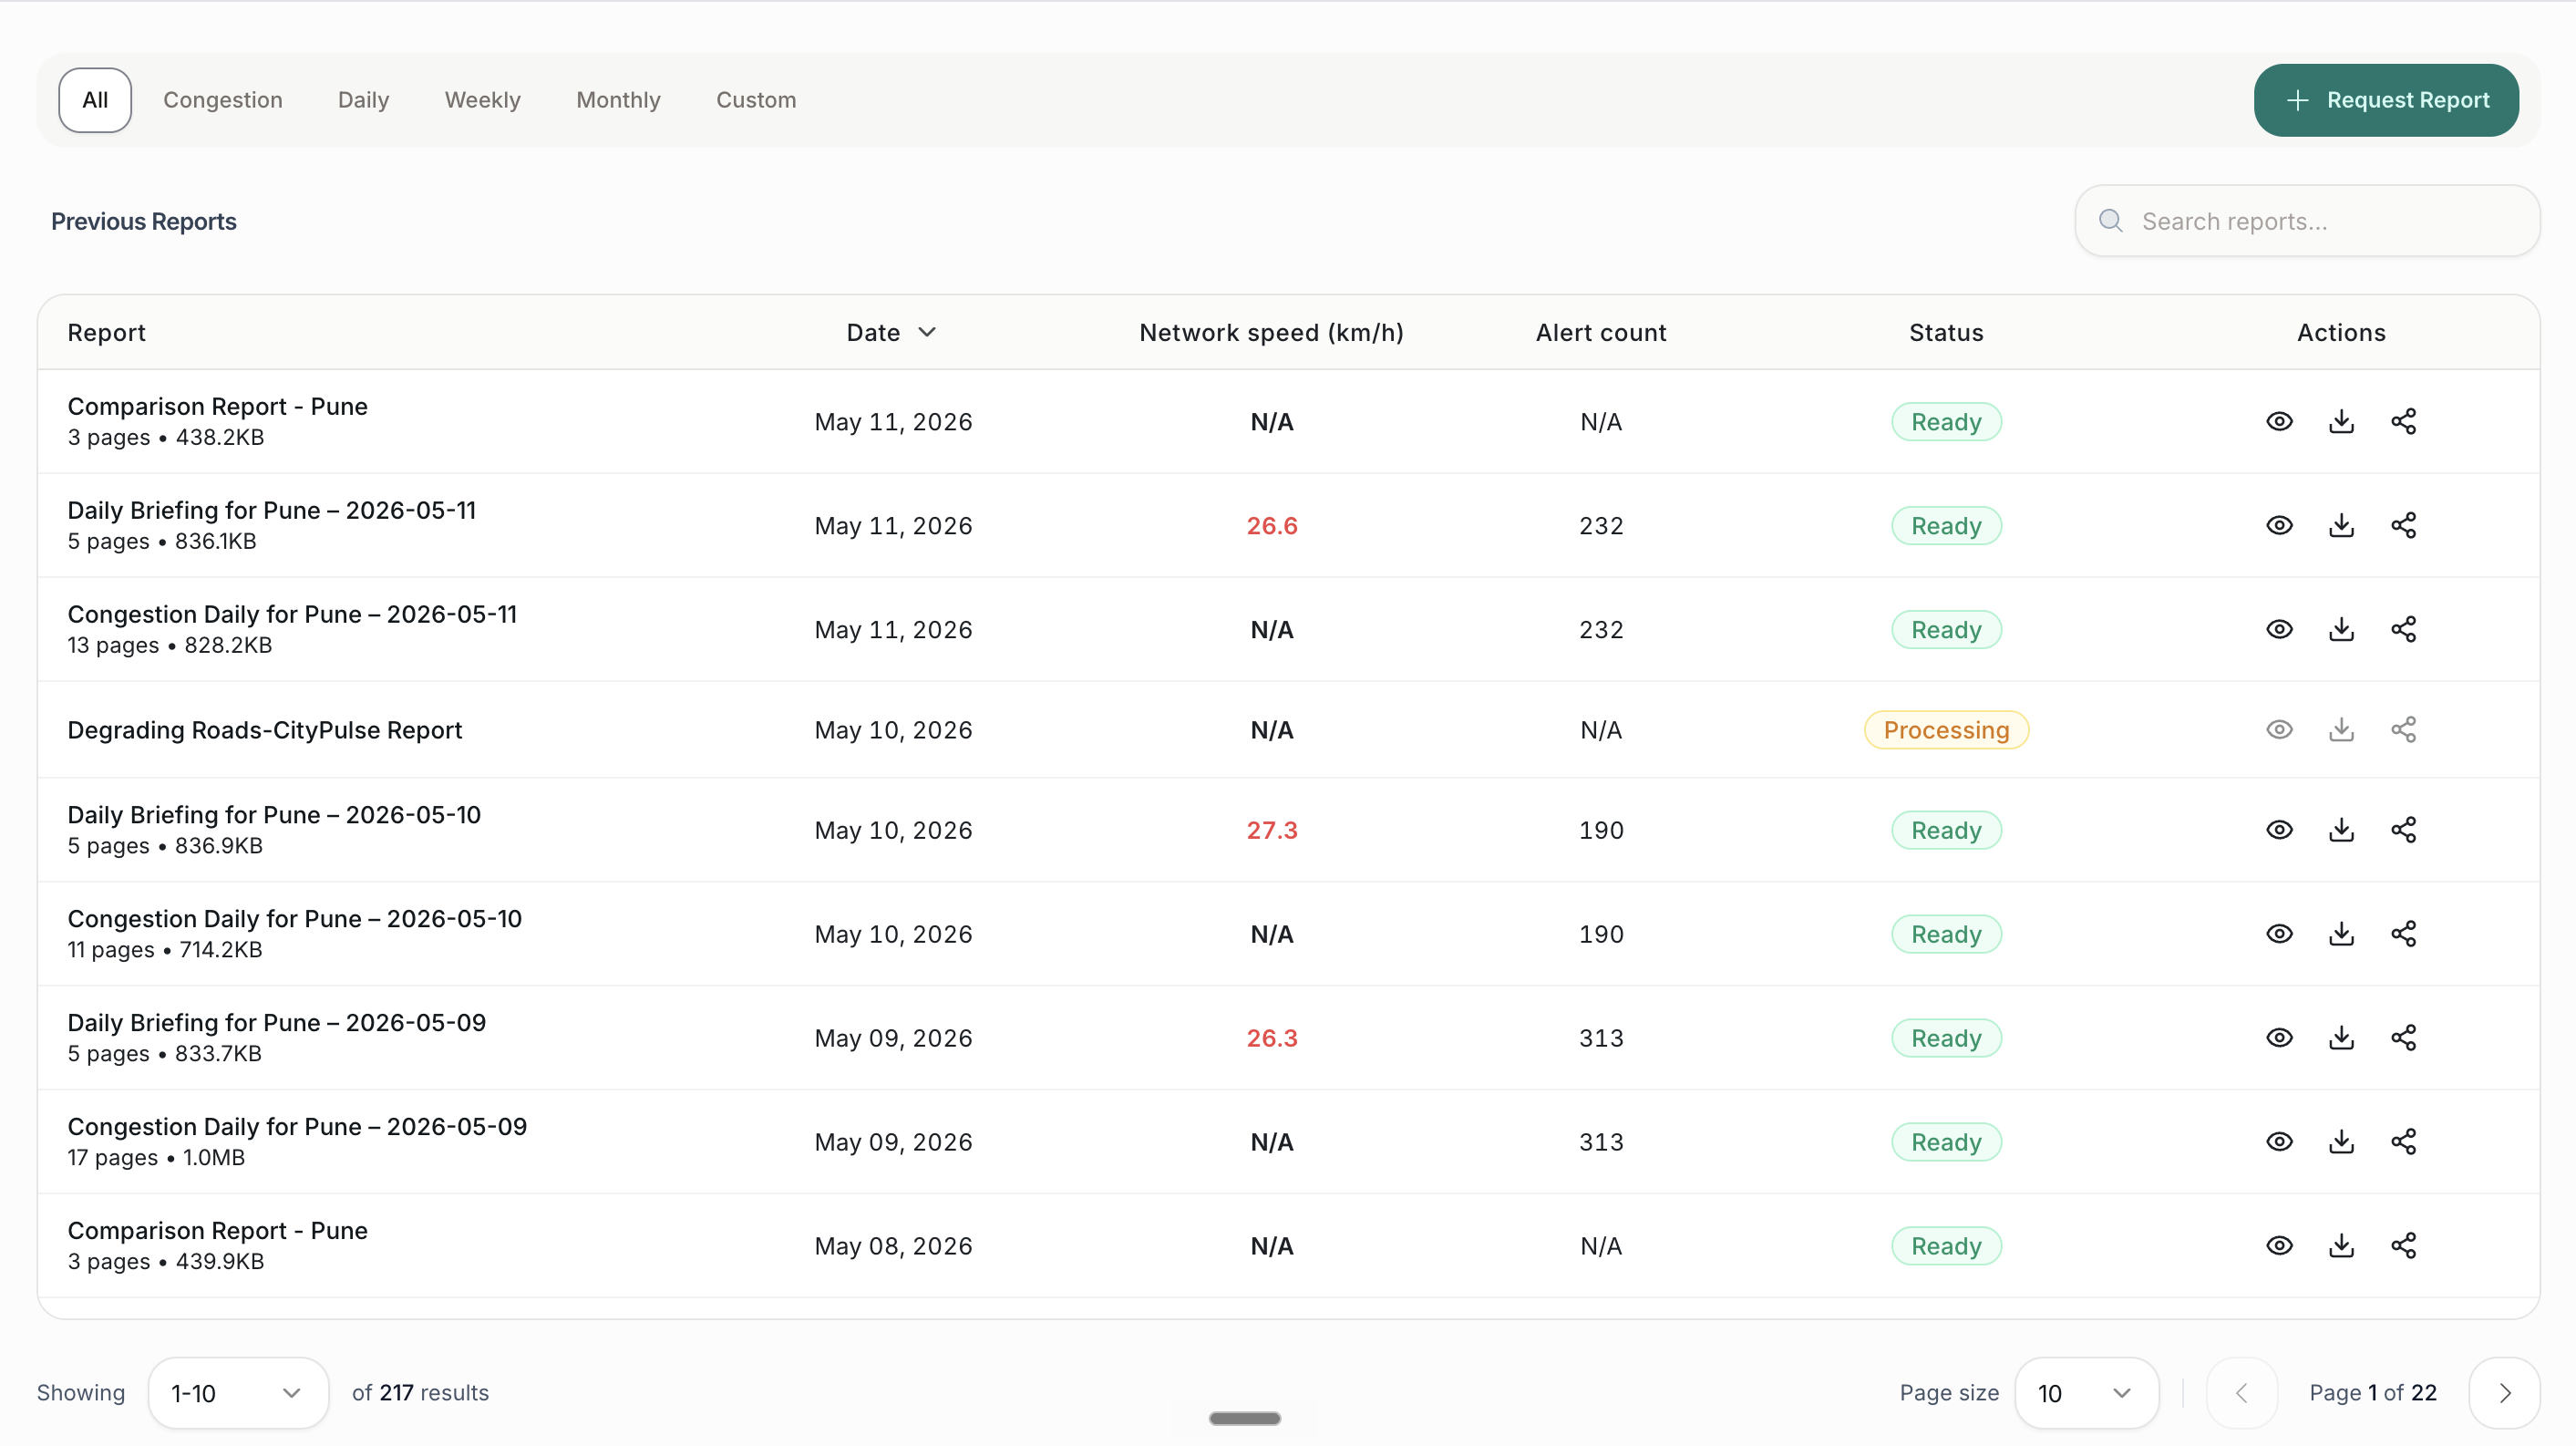The image size is (2576, 1446).
Task: Download Congestion Daily for Pune 2026-05-09
Action: (2341, 1141)
